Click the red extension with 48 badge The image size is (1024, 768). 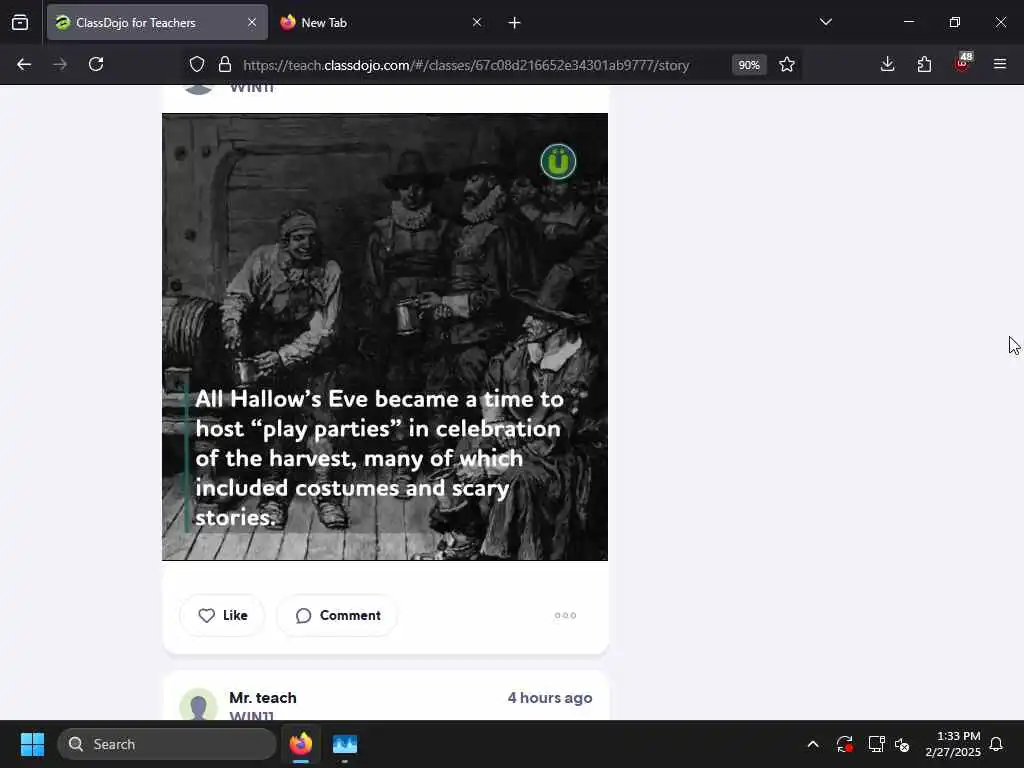click(x=963, y=63)
